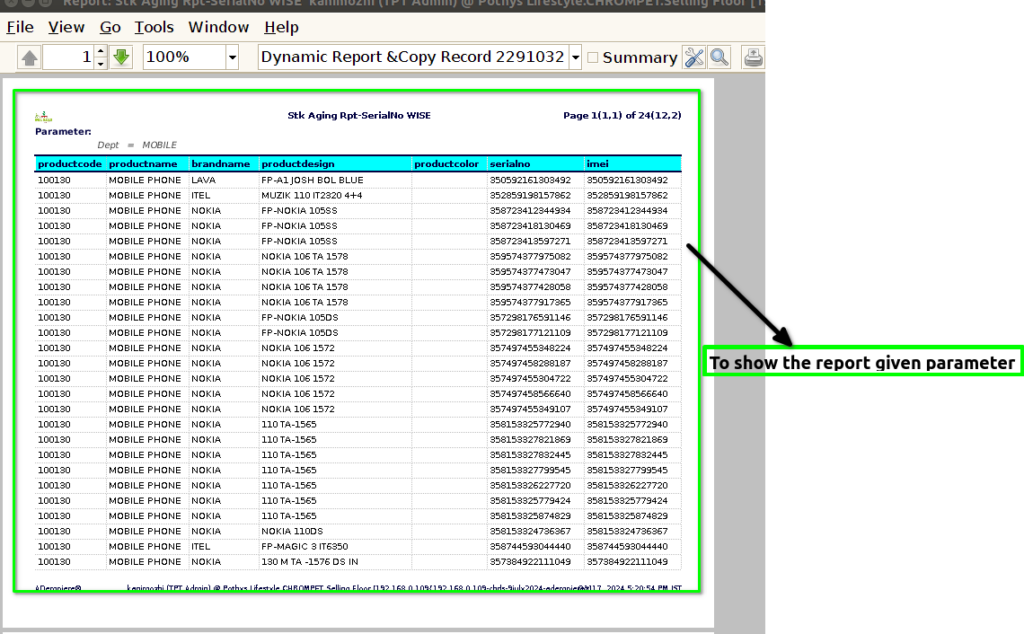Click the MUZIK 110 IT2320 4+4 cell
The image size is (1024, 634).
[x=312, y=195]
